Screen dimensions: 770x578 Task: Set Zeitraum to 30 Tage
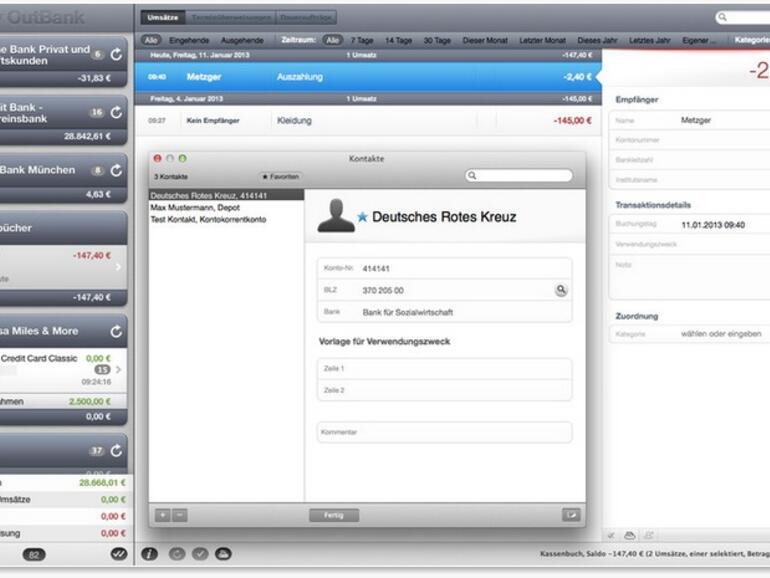(437, 40)
